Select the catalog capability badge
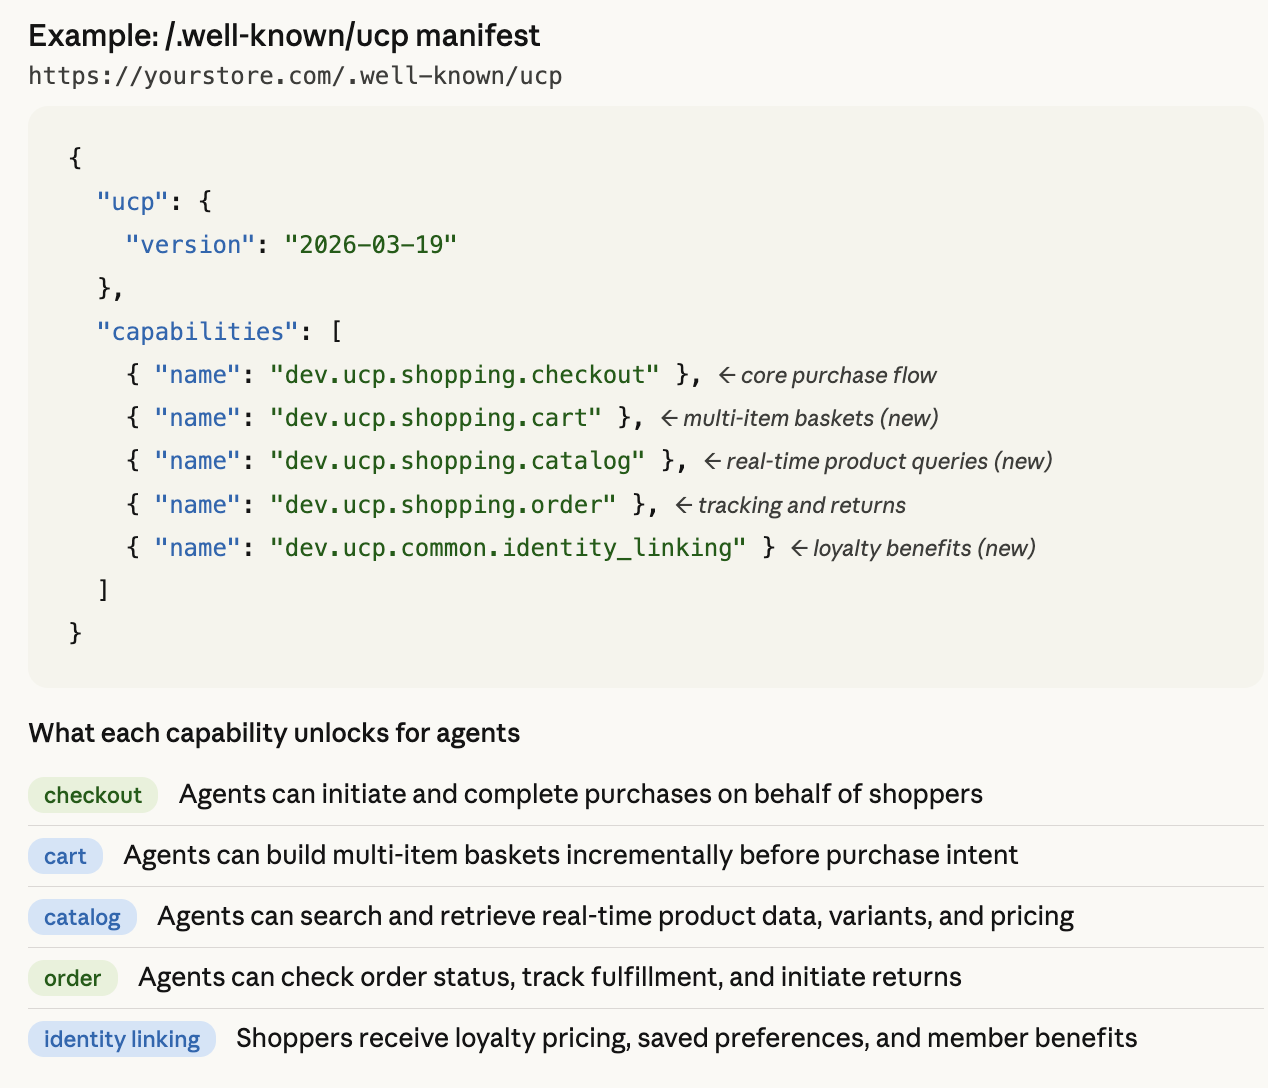1268x1088 pixels. point(82,917)
